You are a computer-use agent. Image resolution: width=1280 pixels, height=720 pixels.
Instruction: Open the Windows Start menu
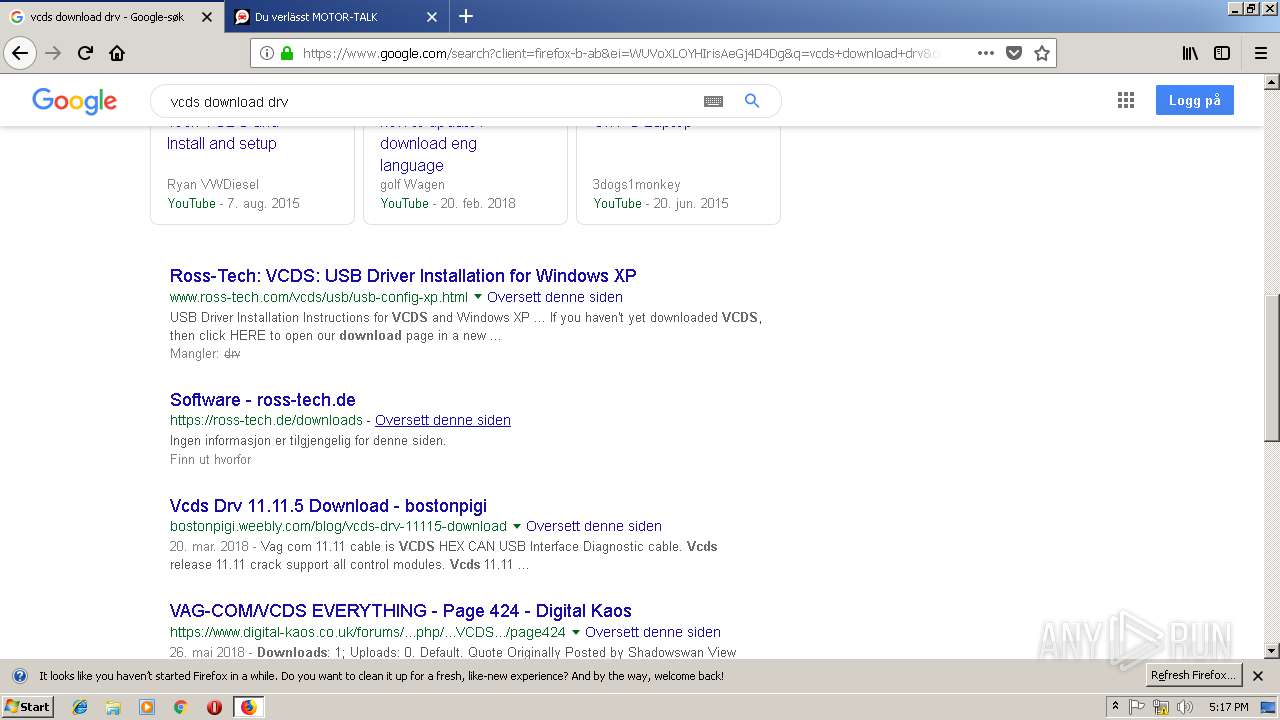pyautogui.click(x=28, y=707)
